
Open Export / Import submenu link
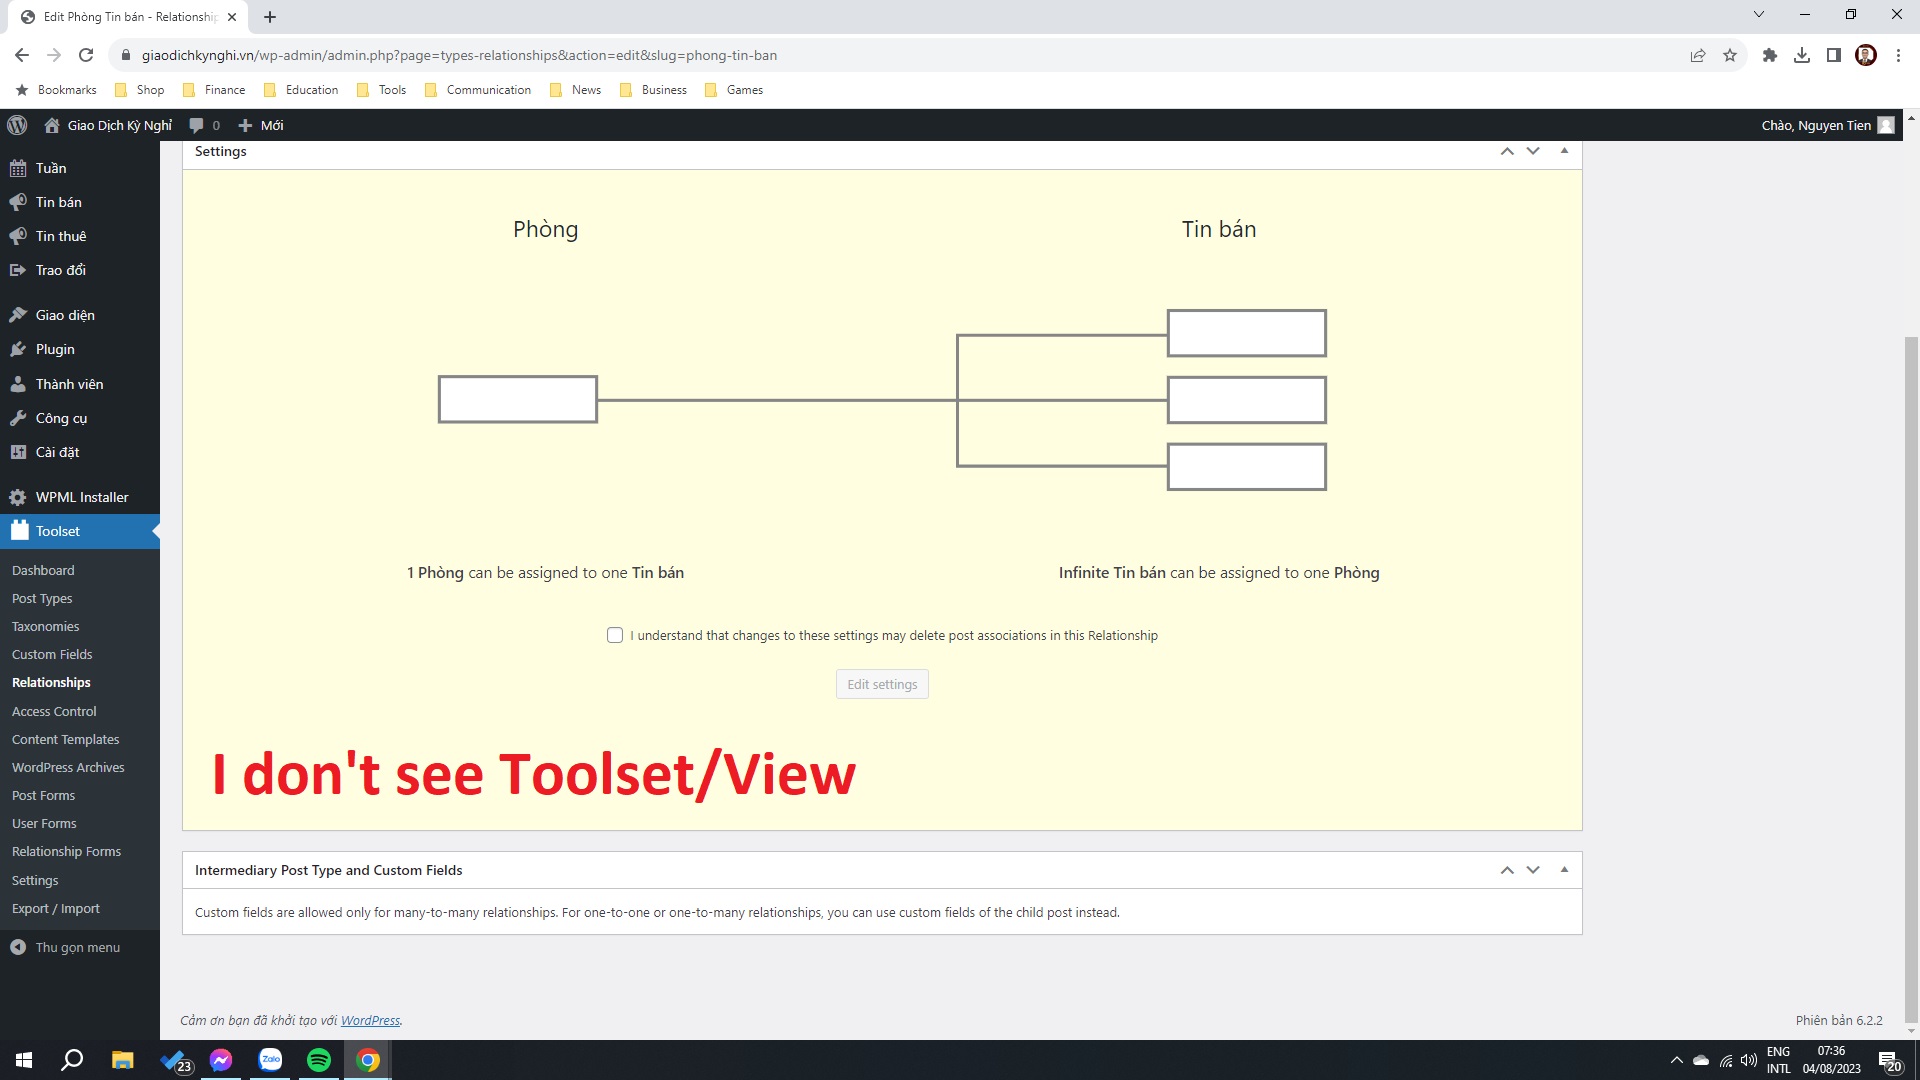pyautogui.click(x=56, y=908)
